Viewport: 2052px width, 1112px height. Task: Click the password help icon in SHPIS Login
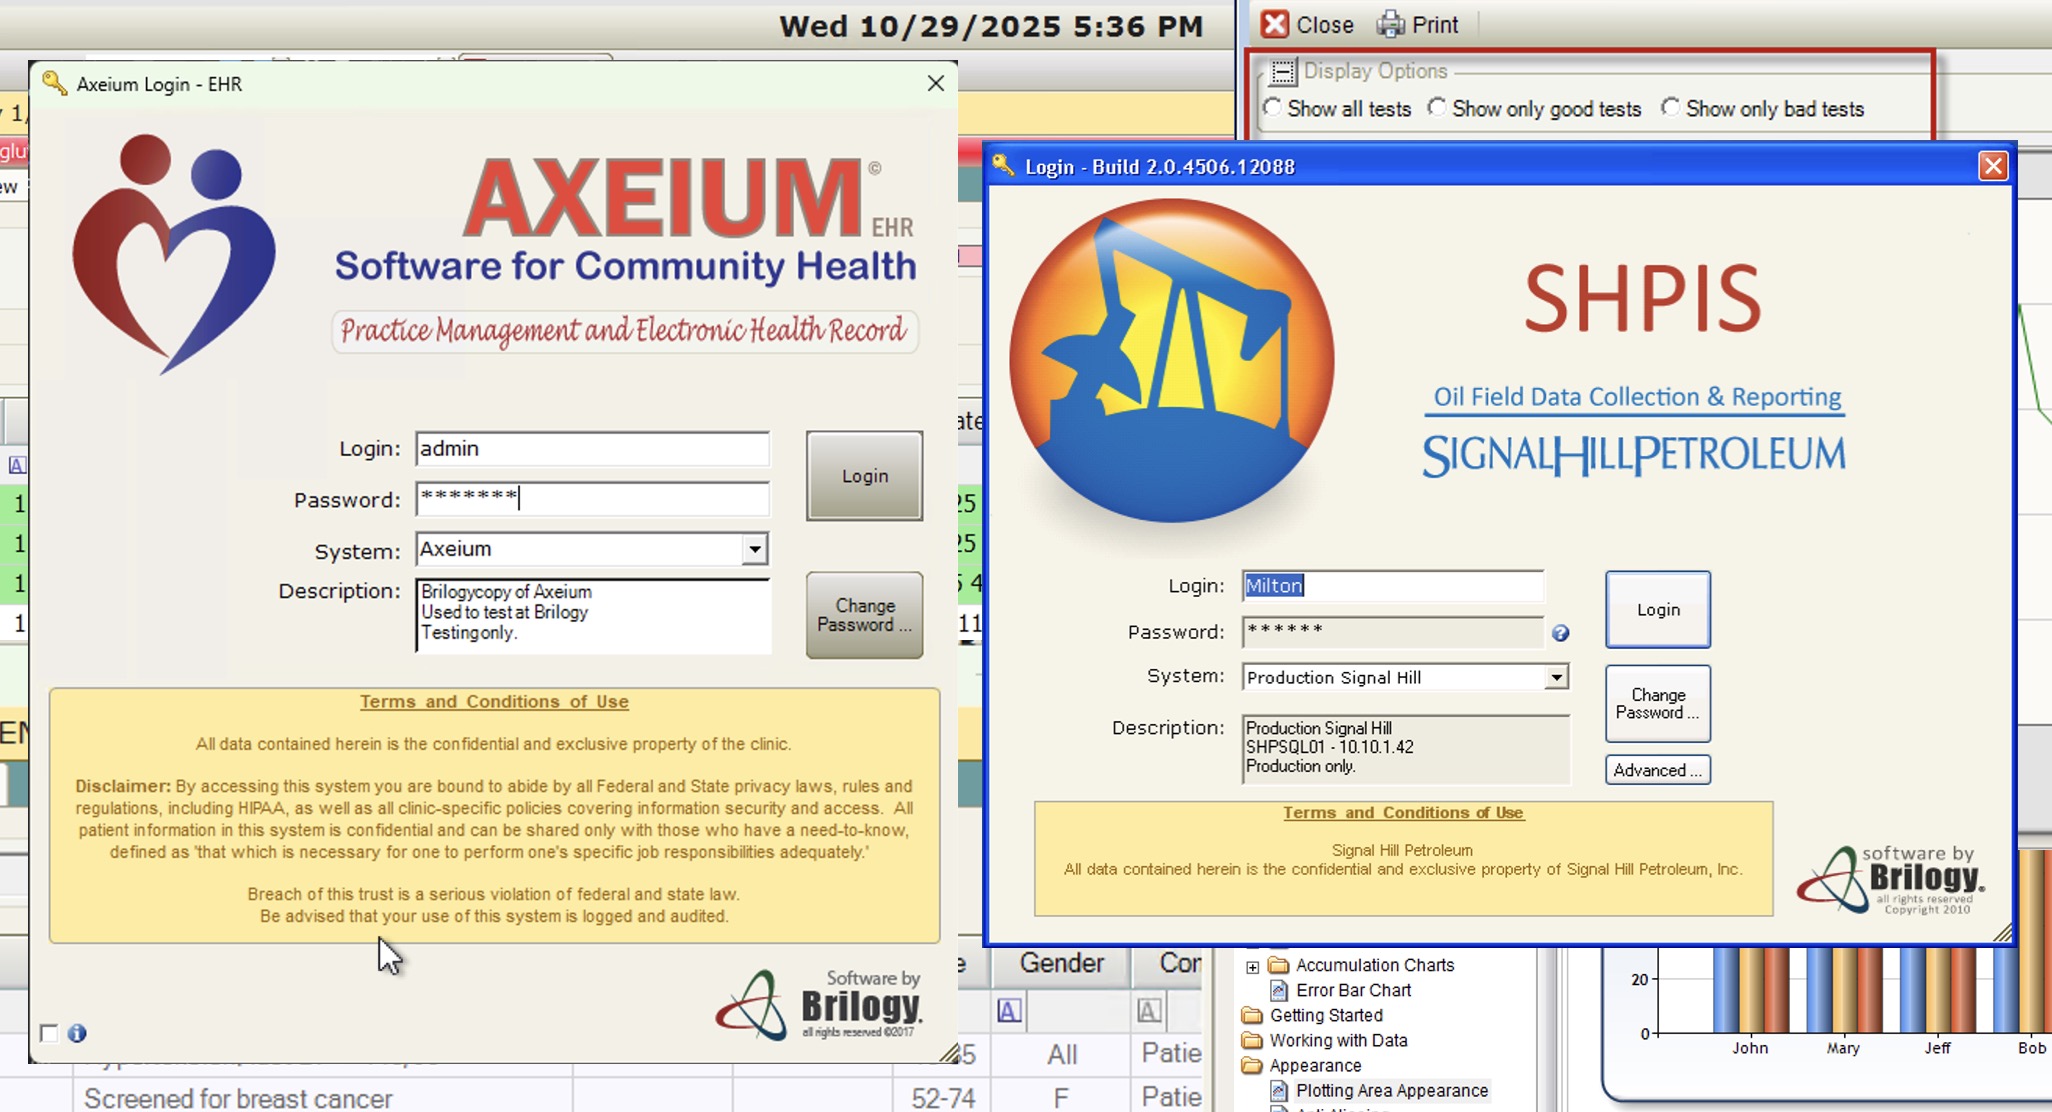1560,633
